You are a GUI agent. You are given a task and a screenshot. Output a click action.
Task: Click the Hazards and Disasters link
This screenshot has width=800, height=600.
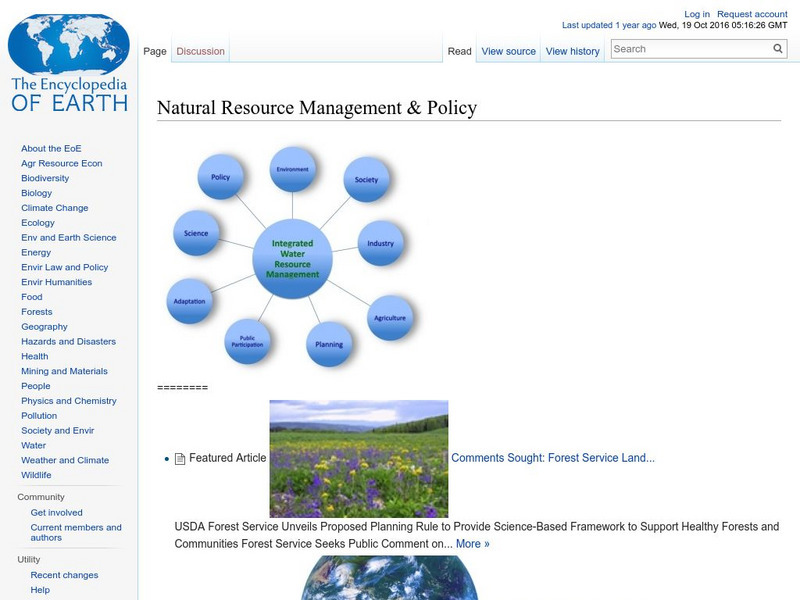point(70,341)
